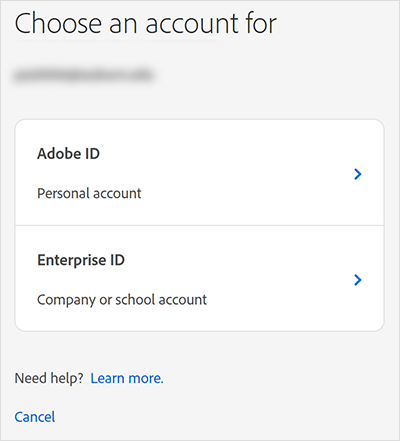400x441 pixels.
Task: Click the blurred email address
Action: click(84, 75)
